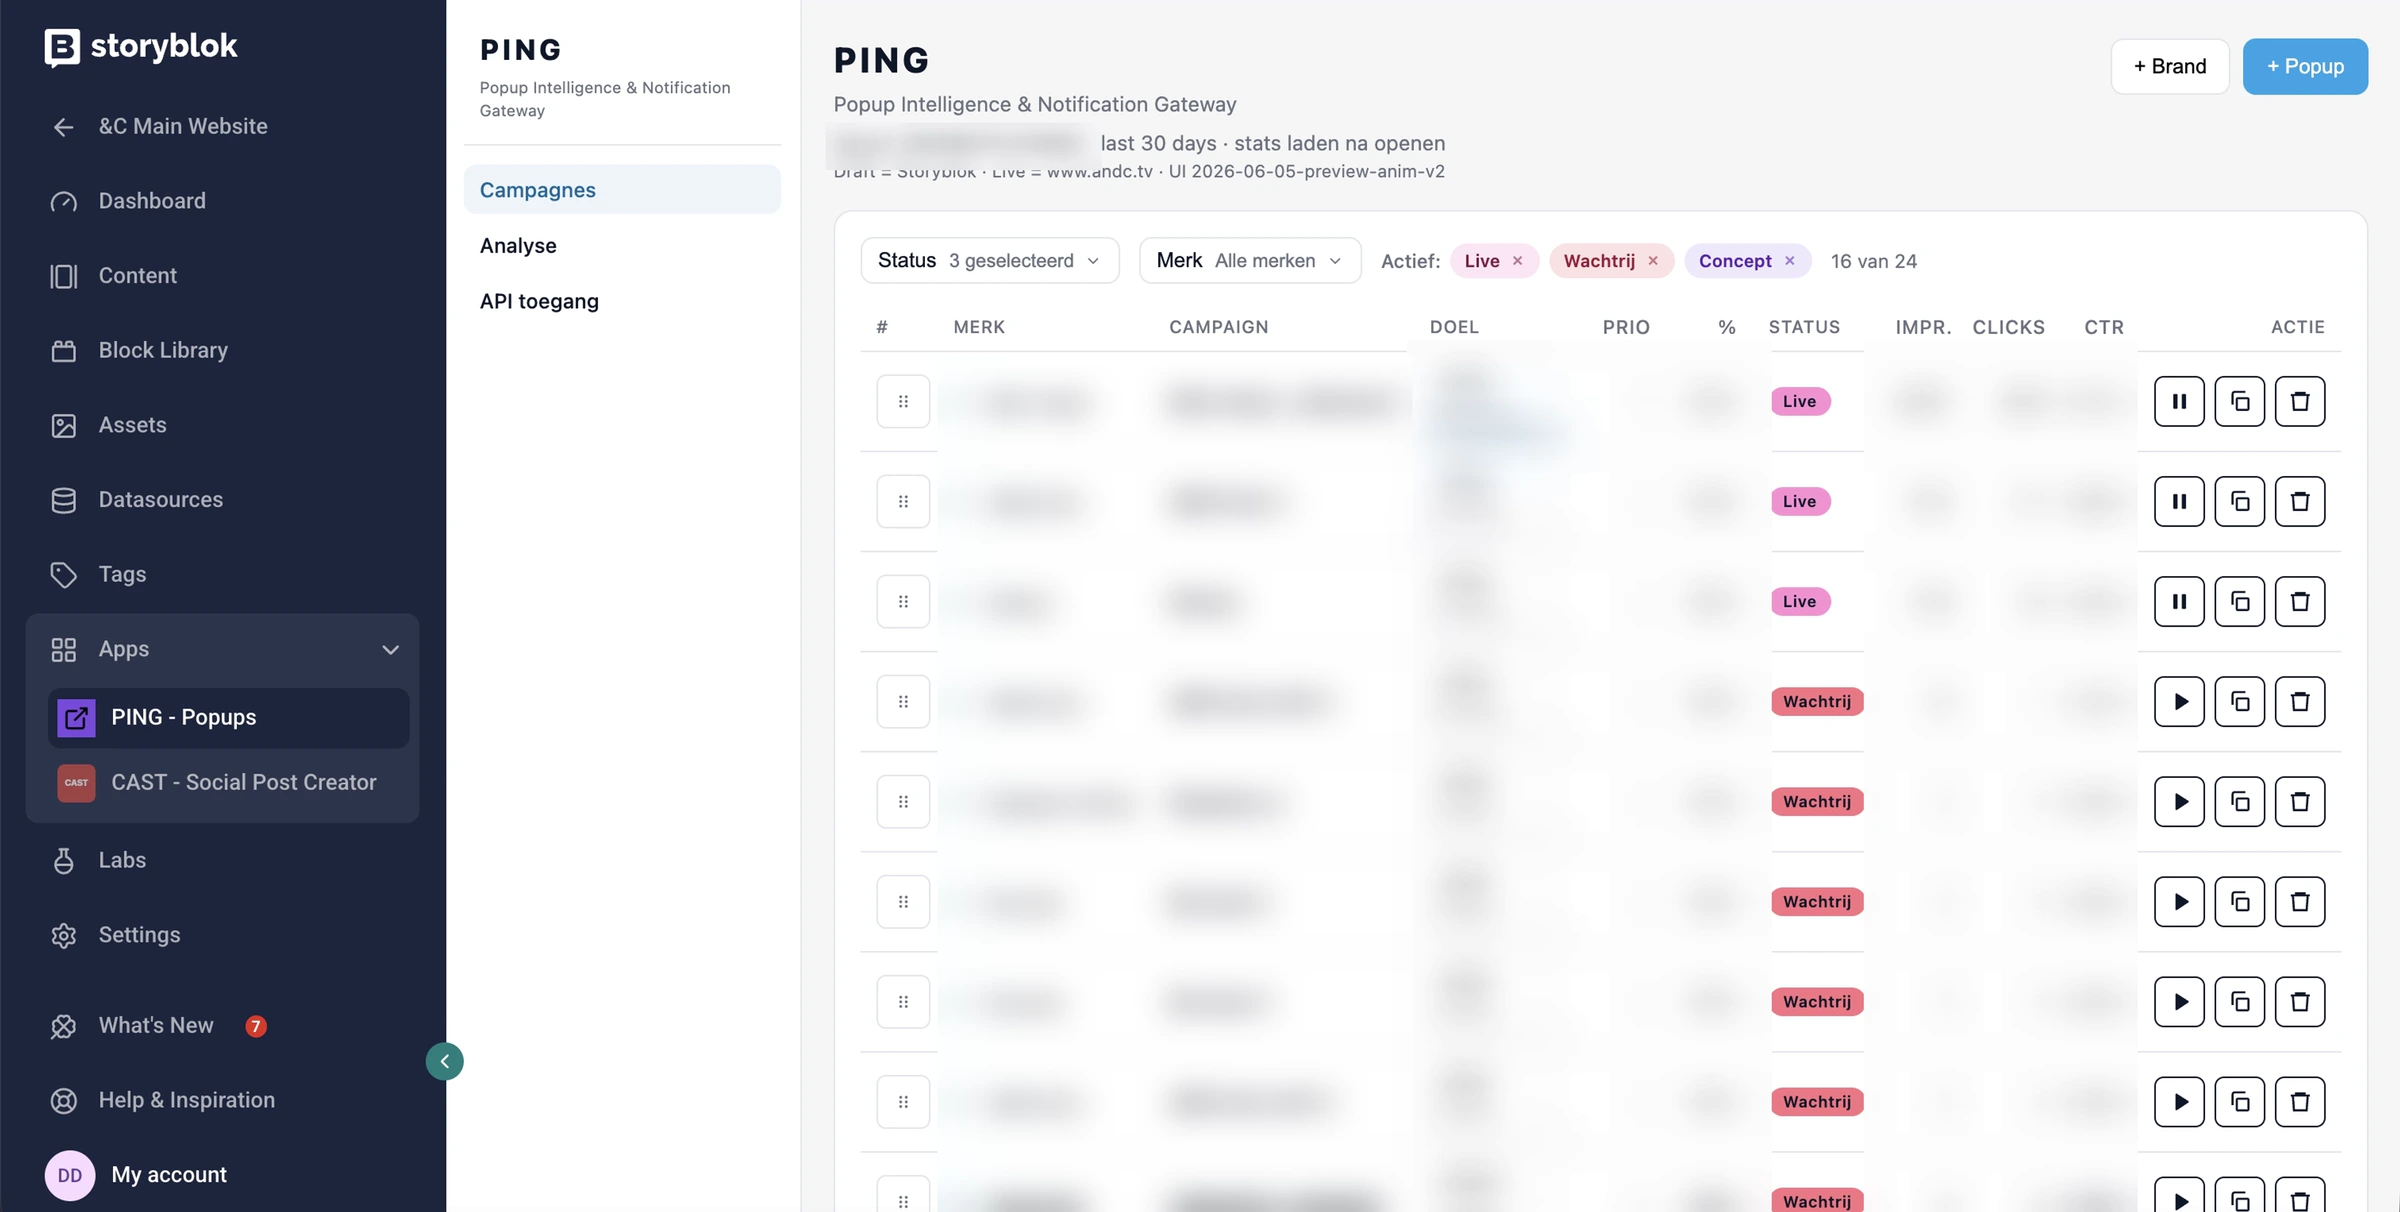Image resolution: width=2400 pixels, height=1212 pixels.
Task: Click the Storyblok logo
Action: (141, 46)
